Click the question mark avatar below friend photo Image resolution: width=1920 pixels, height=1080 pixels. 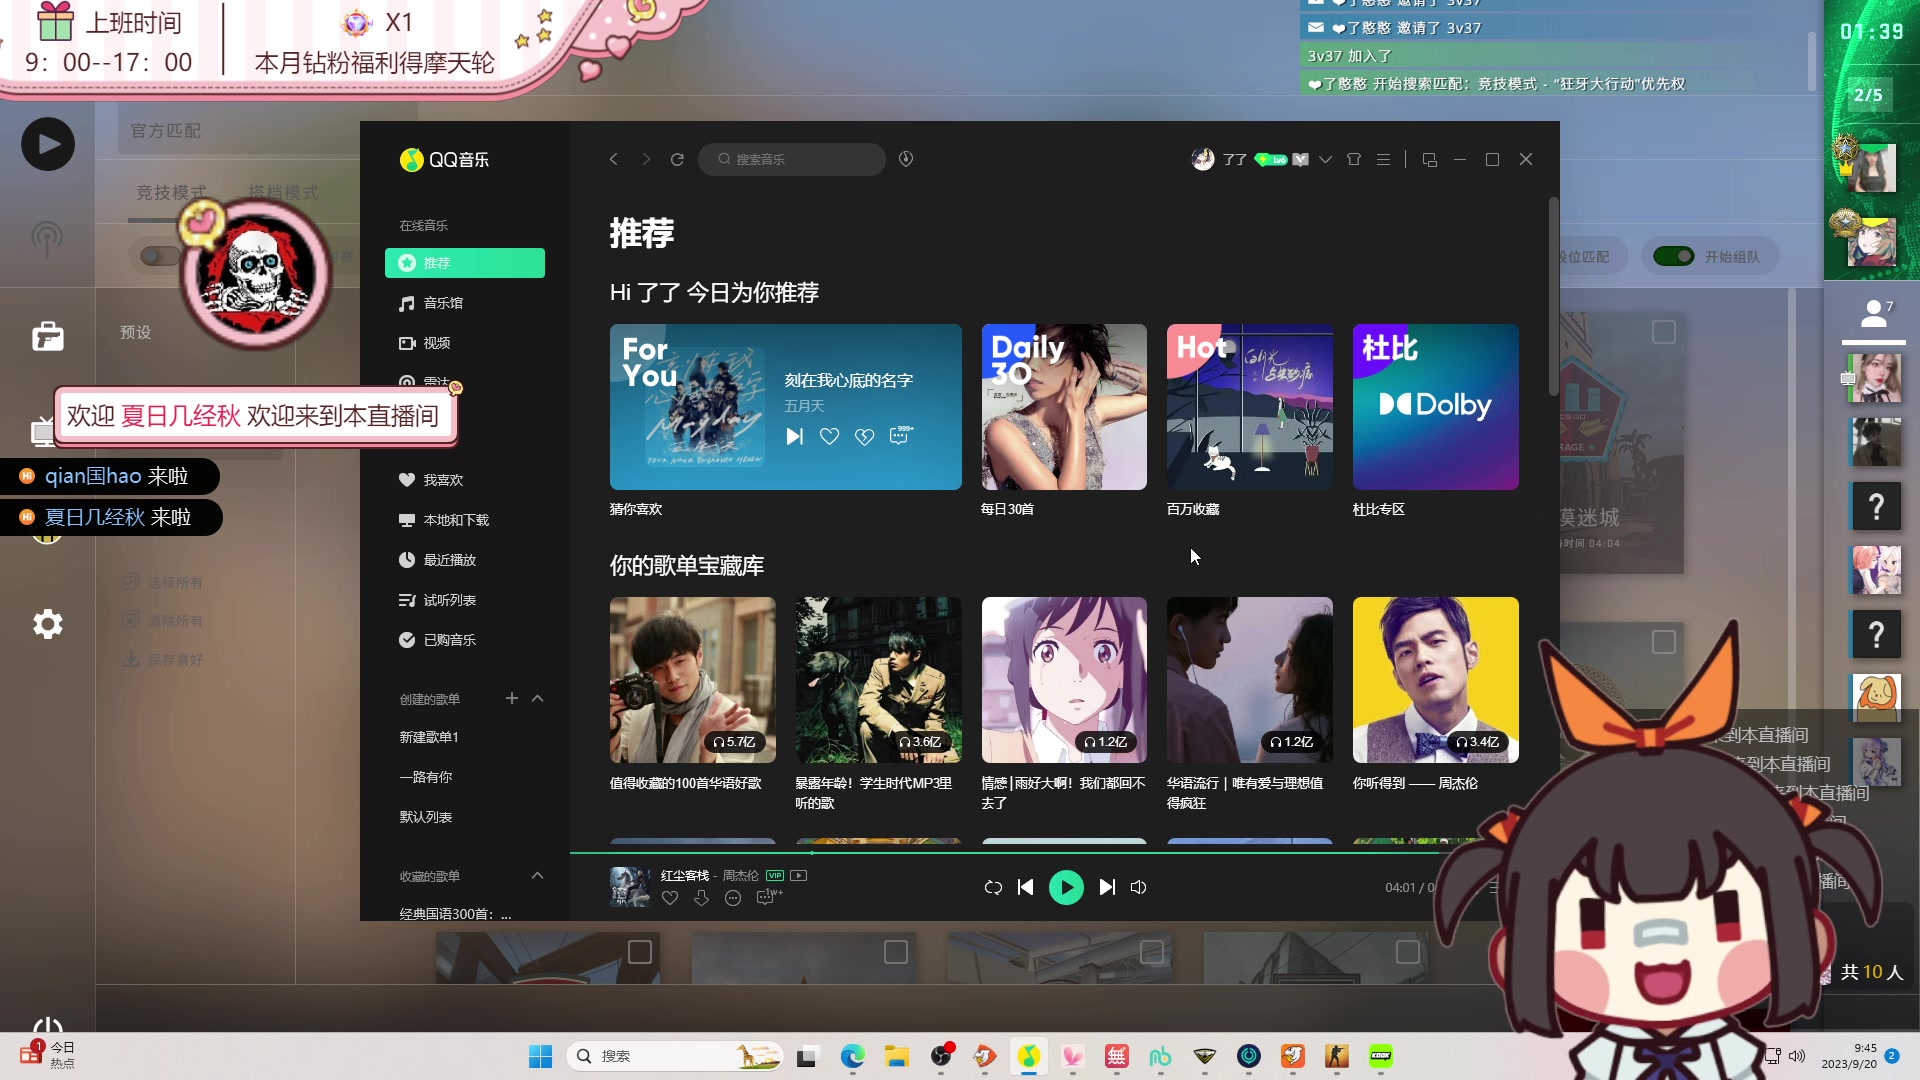1876,506
